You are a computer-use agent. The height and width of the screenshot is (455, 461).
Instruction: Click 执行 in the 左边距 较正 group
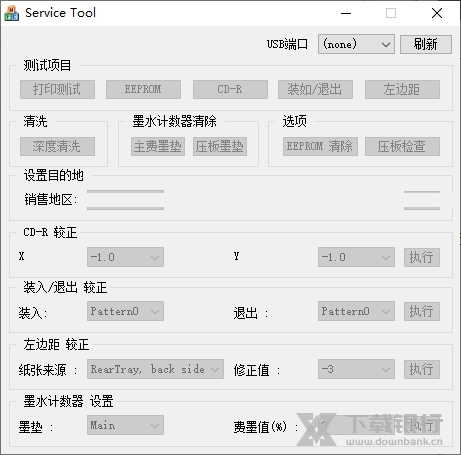click(x=422, y=369)
